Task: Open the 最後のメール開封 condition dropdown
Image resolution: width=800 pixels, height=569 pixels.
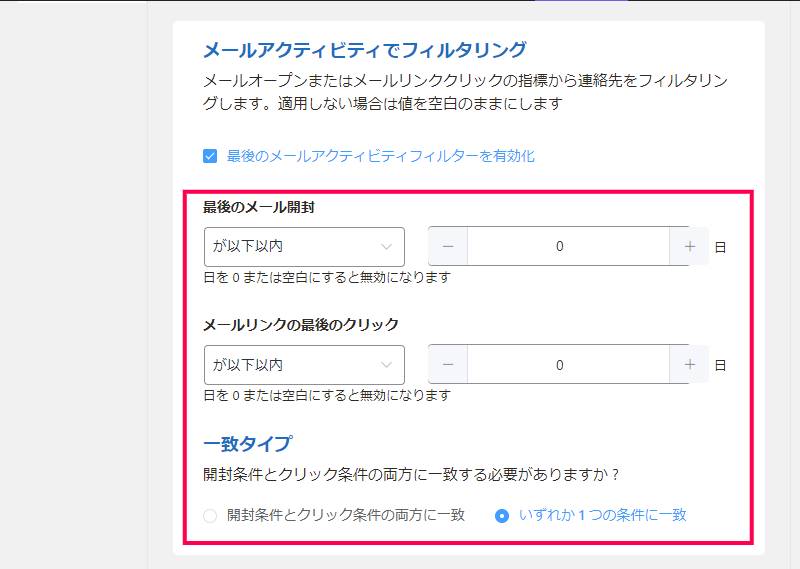Action: coord(304,246)
